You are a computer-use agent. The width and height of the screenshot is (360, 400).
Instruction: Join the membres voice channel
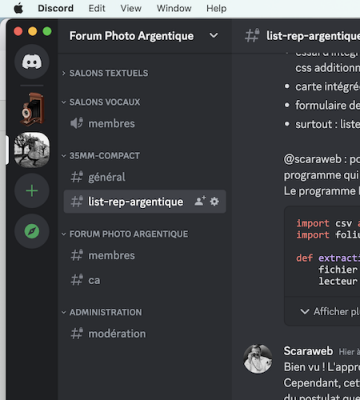[x=145, y=124]
